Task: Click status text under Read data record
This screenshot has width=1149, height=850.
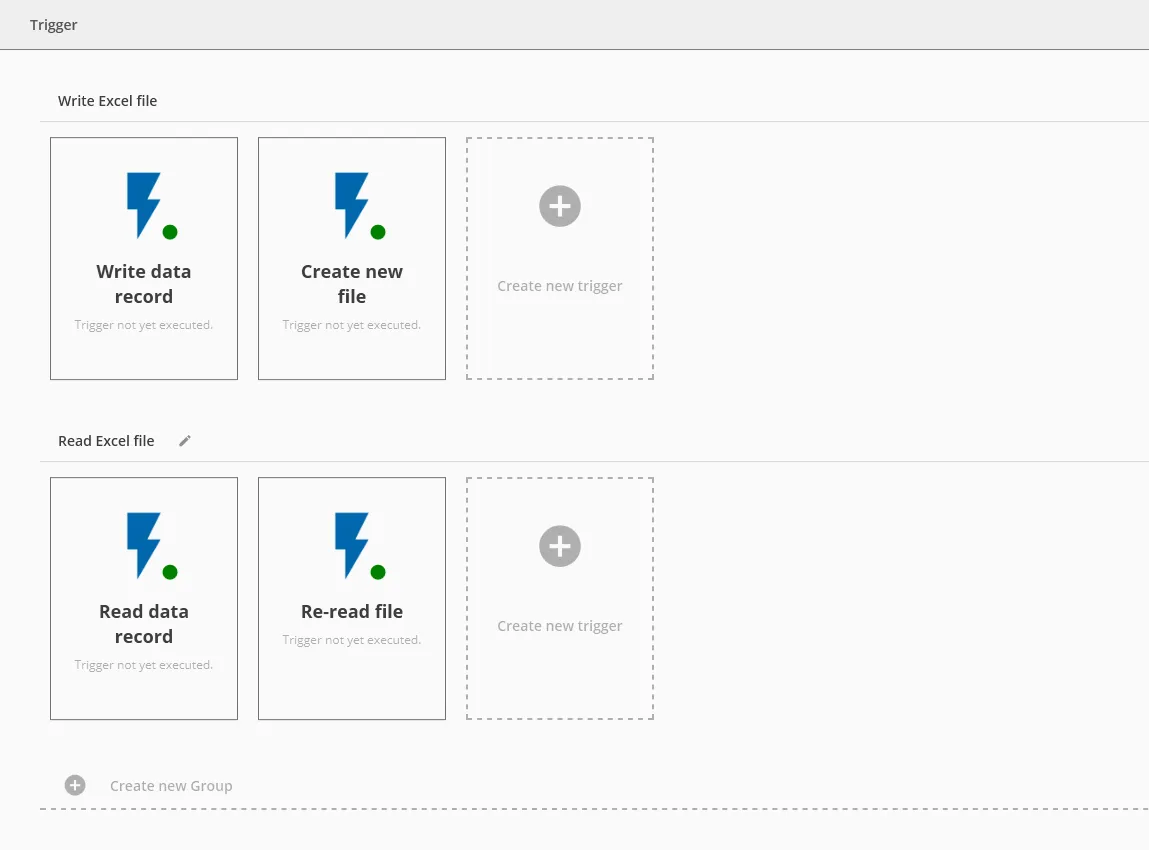Action: tap(144, 665)
